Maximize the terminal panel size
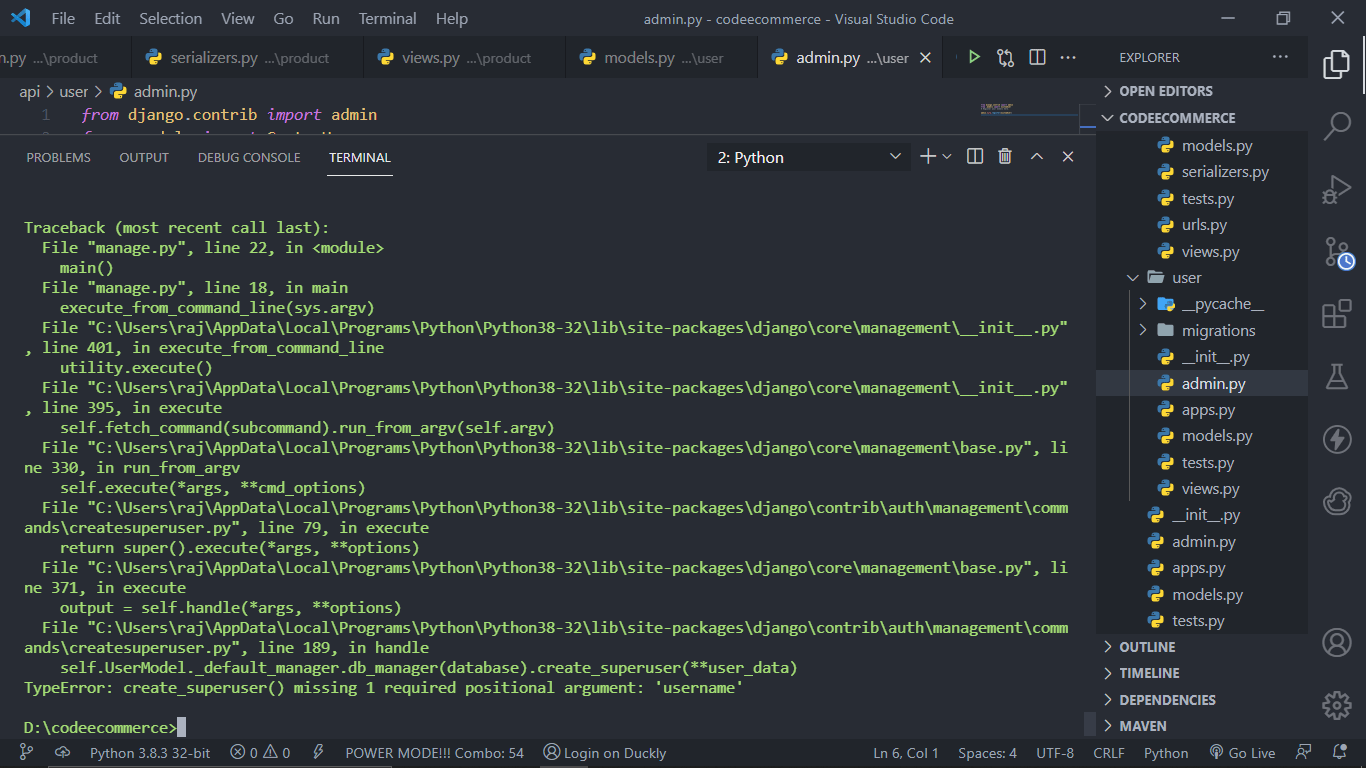1366x768 pixels. [1037, 156]
